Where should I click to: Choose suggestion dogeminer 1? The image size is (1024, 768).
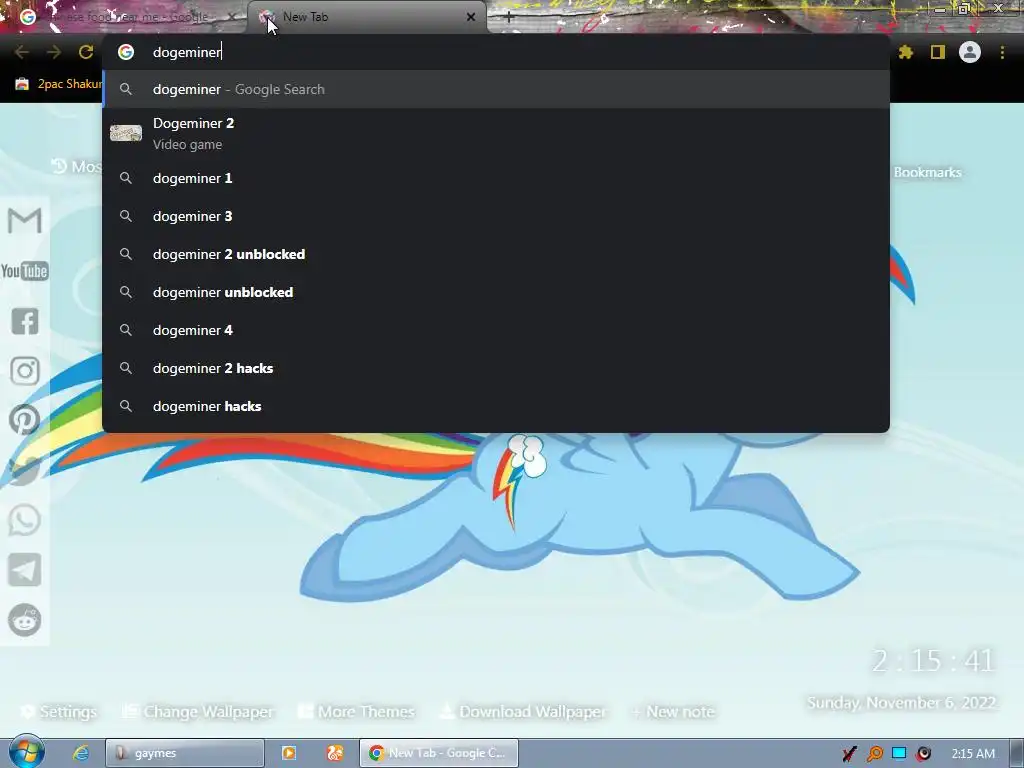coord(496,178)
